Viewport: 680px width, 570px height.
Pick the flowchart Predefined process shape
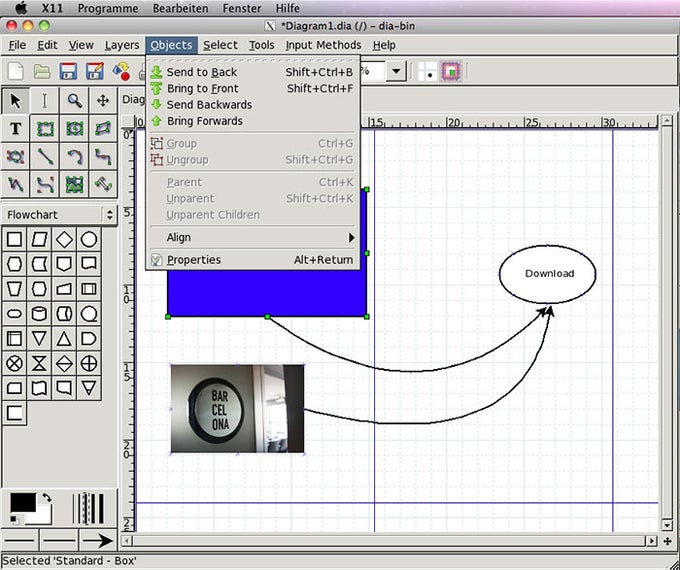tap(89, 289)
